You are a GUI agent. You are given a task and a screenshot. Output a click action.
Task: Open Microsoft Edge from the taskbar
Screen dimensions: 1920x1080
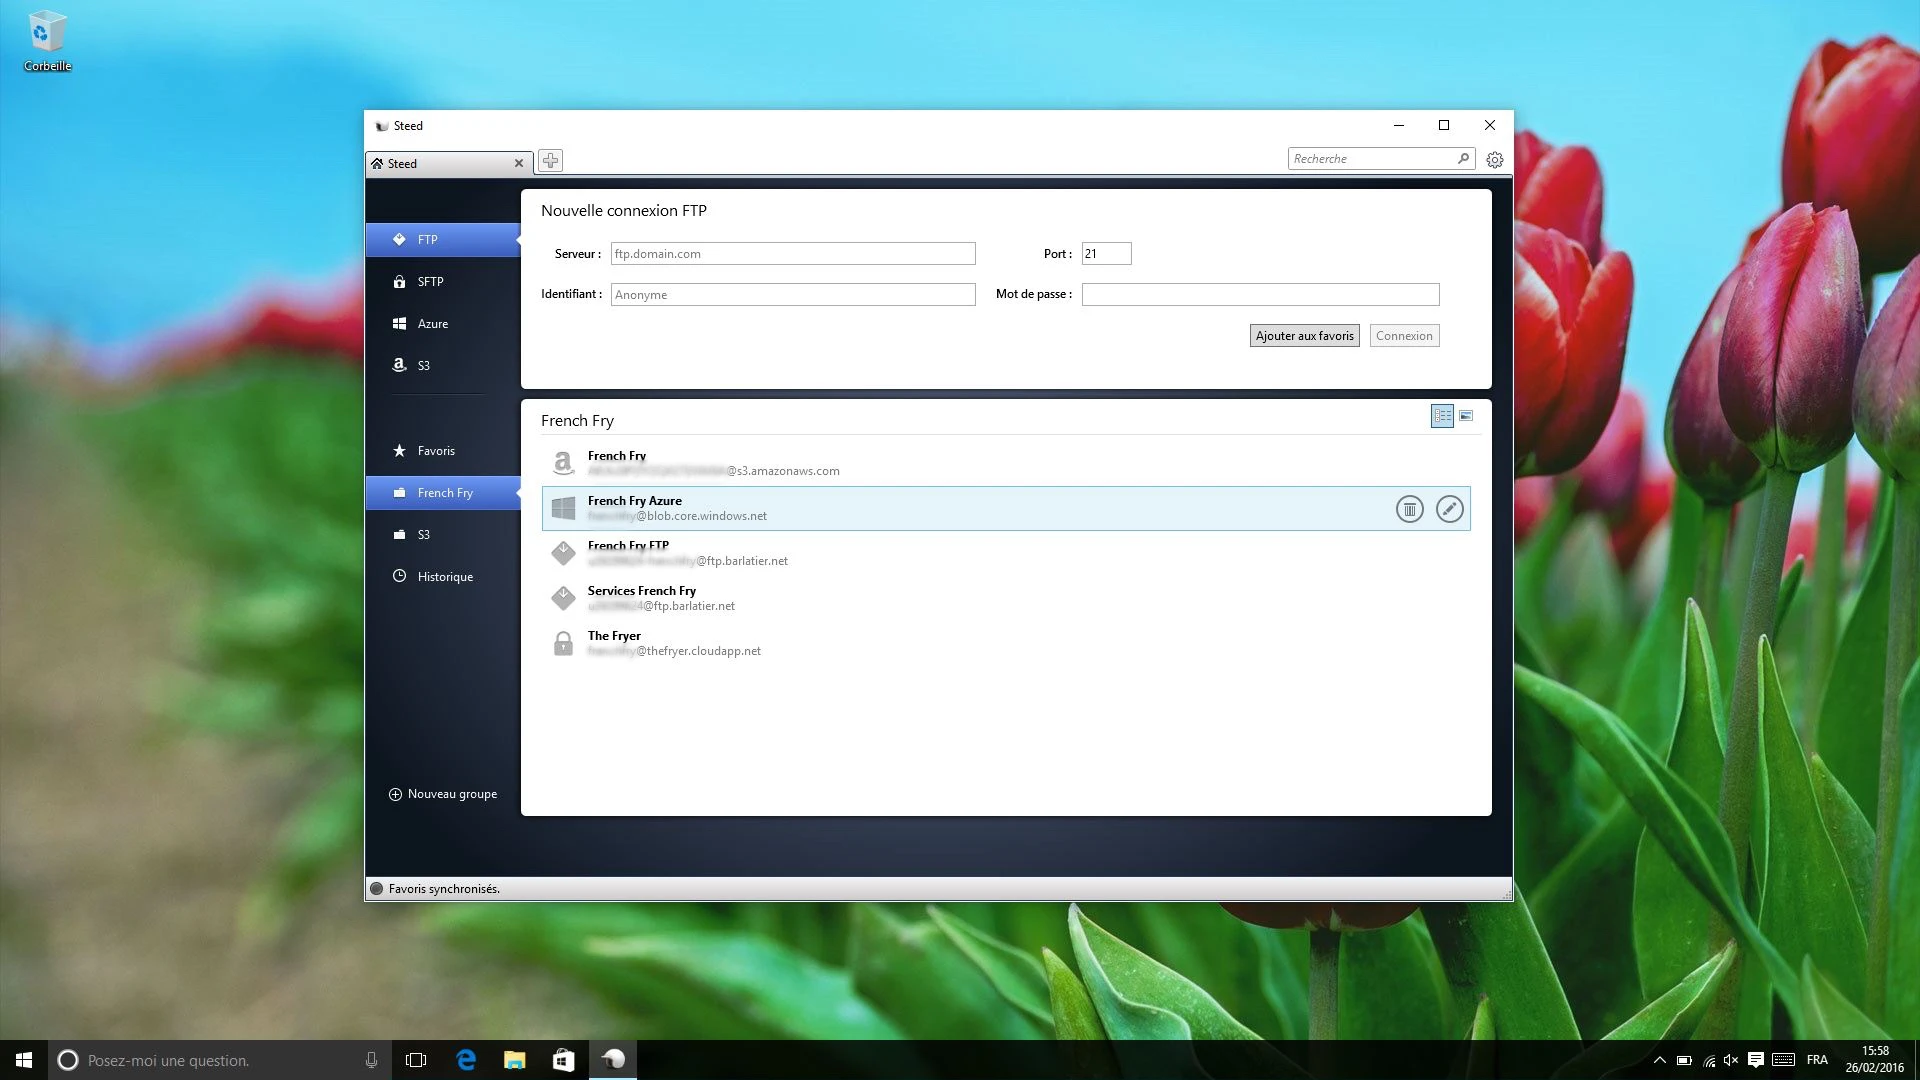(x=466, y=1060)
